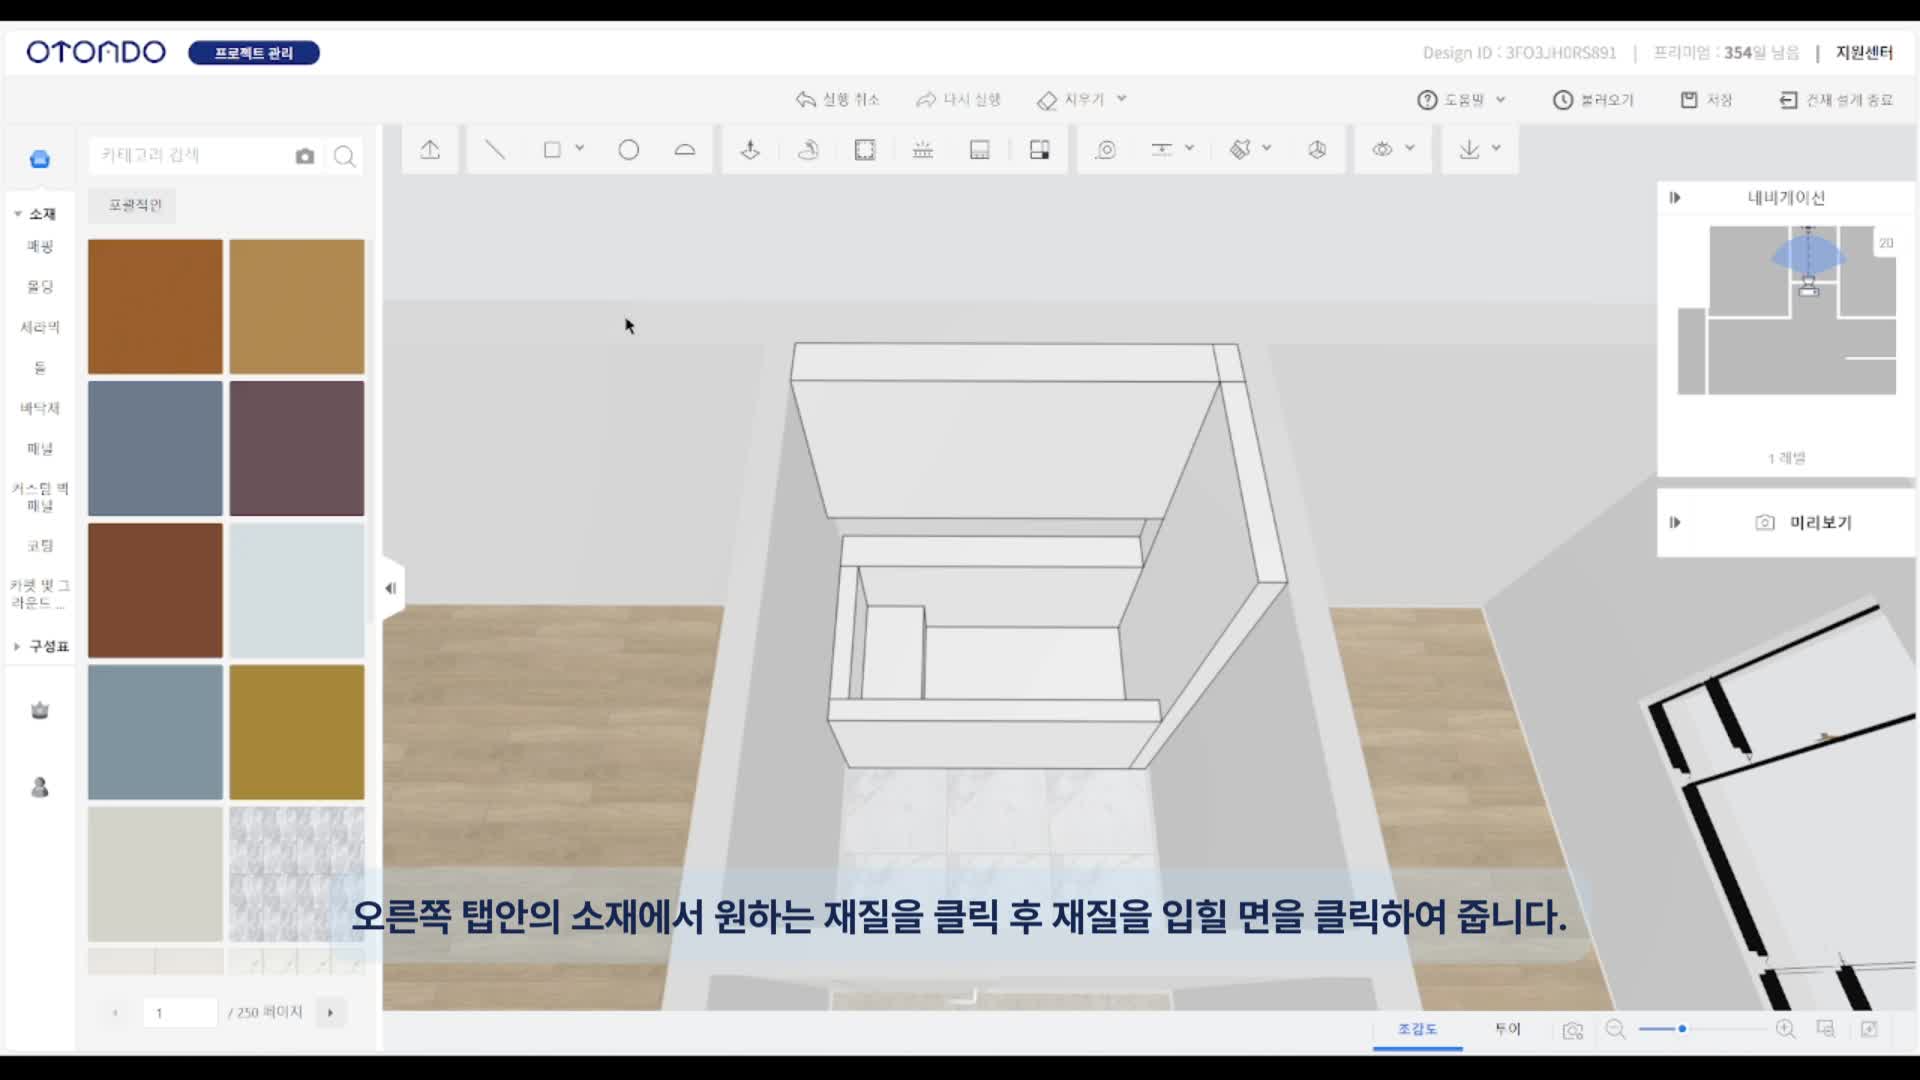Select the 바닥재 category
Image resolution: width=1920 pixels, height=1080 pixels.
pyautogui.click(x=40, y=408)
